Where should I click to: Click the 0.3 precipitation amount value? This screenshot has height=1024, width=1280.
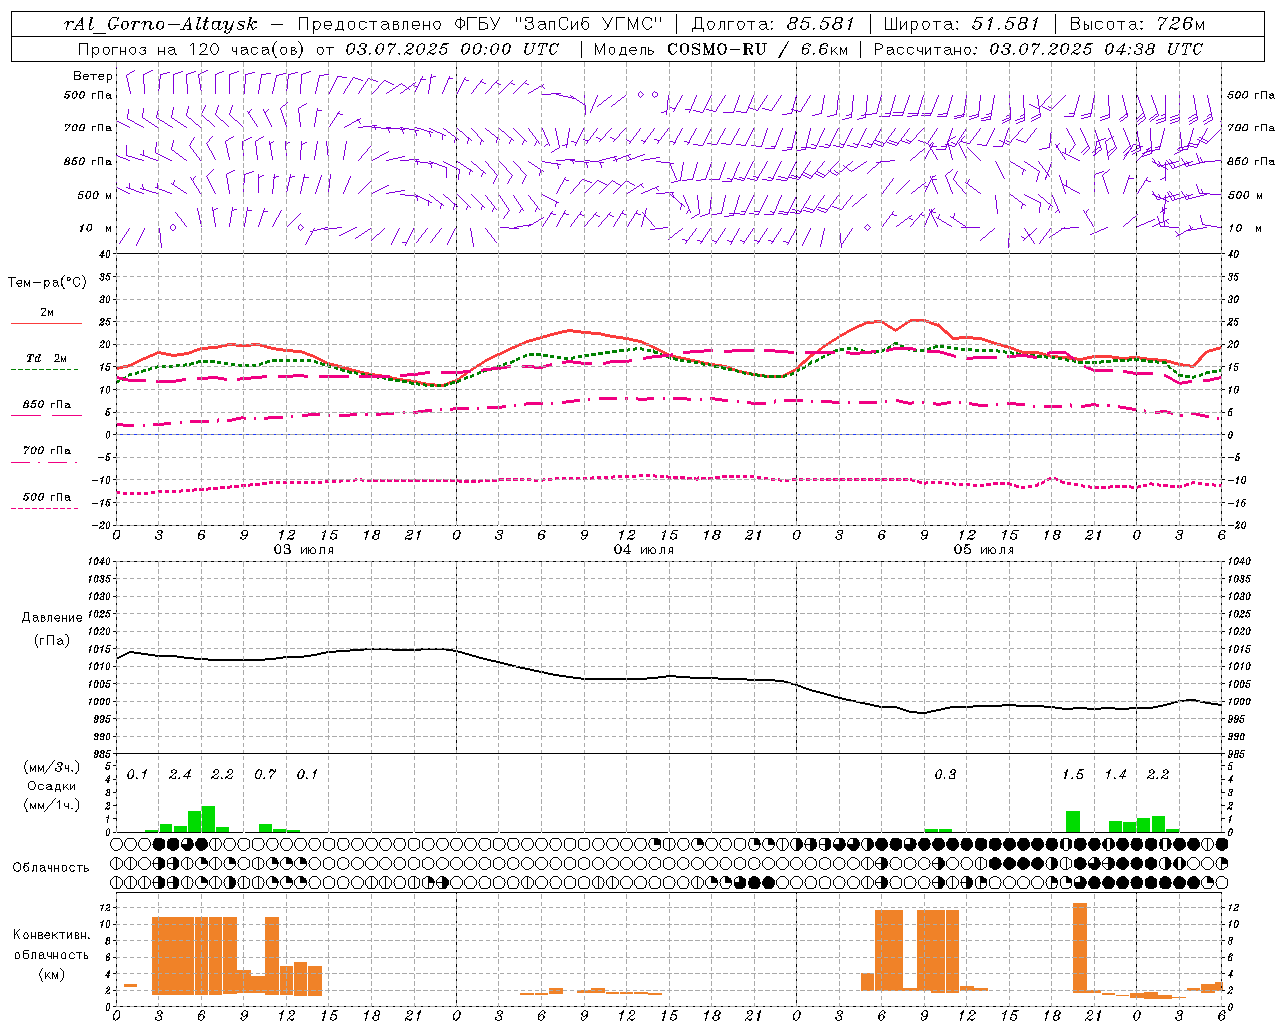click(945, 775)
